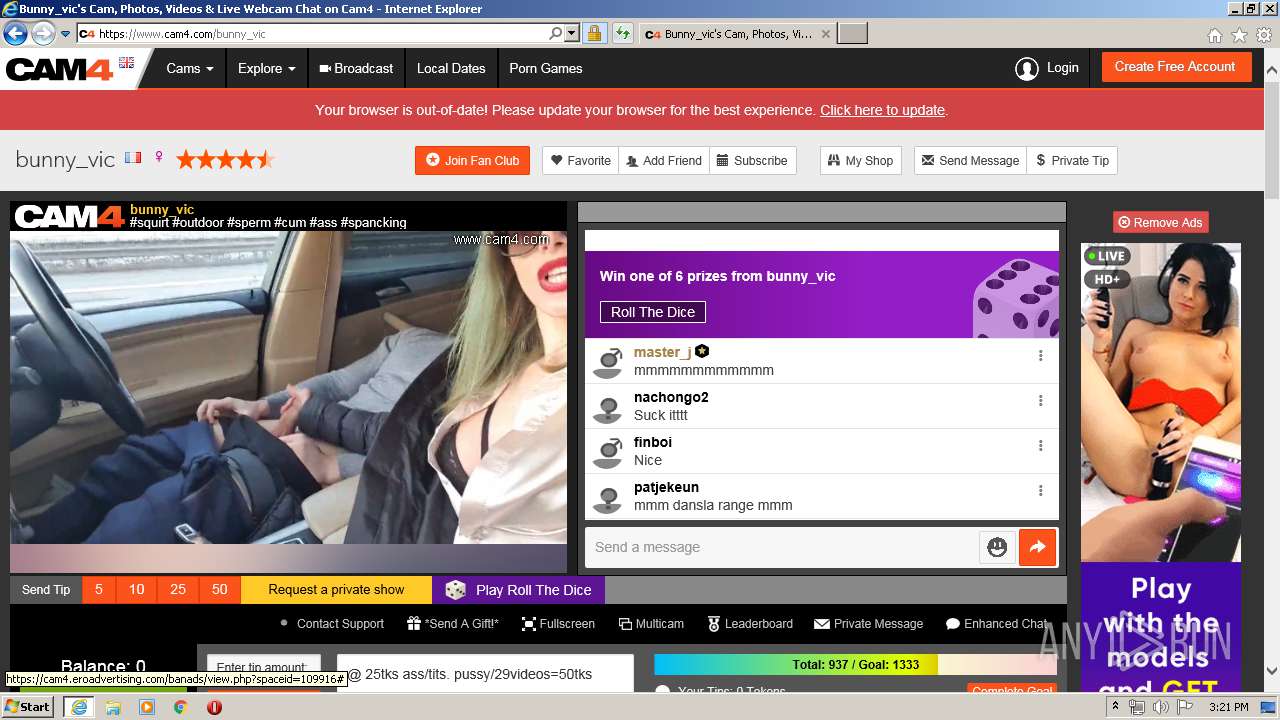The image size is (1280, 720).
Task: Open options menu for master_j message
Action: click(1040, 355)
